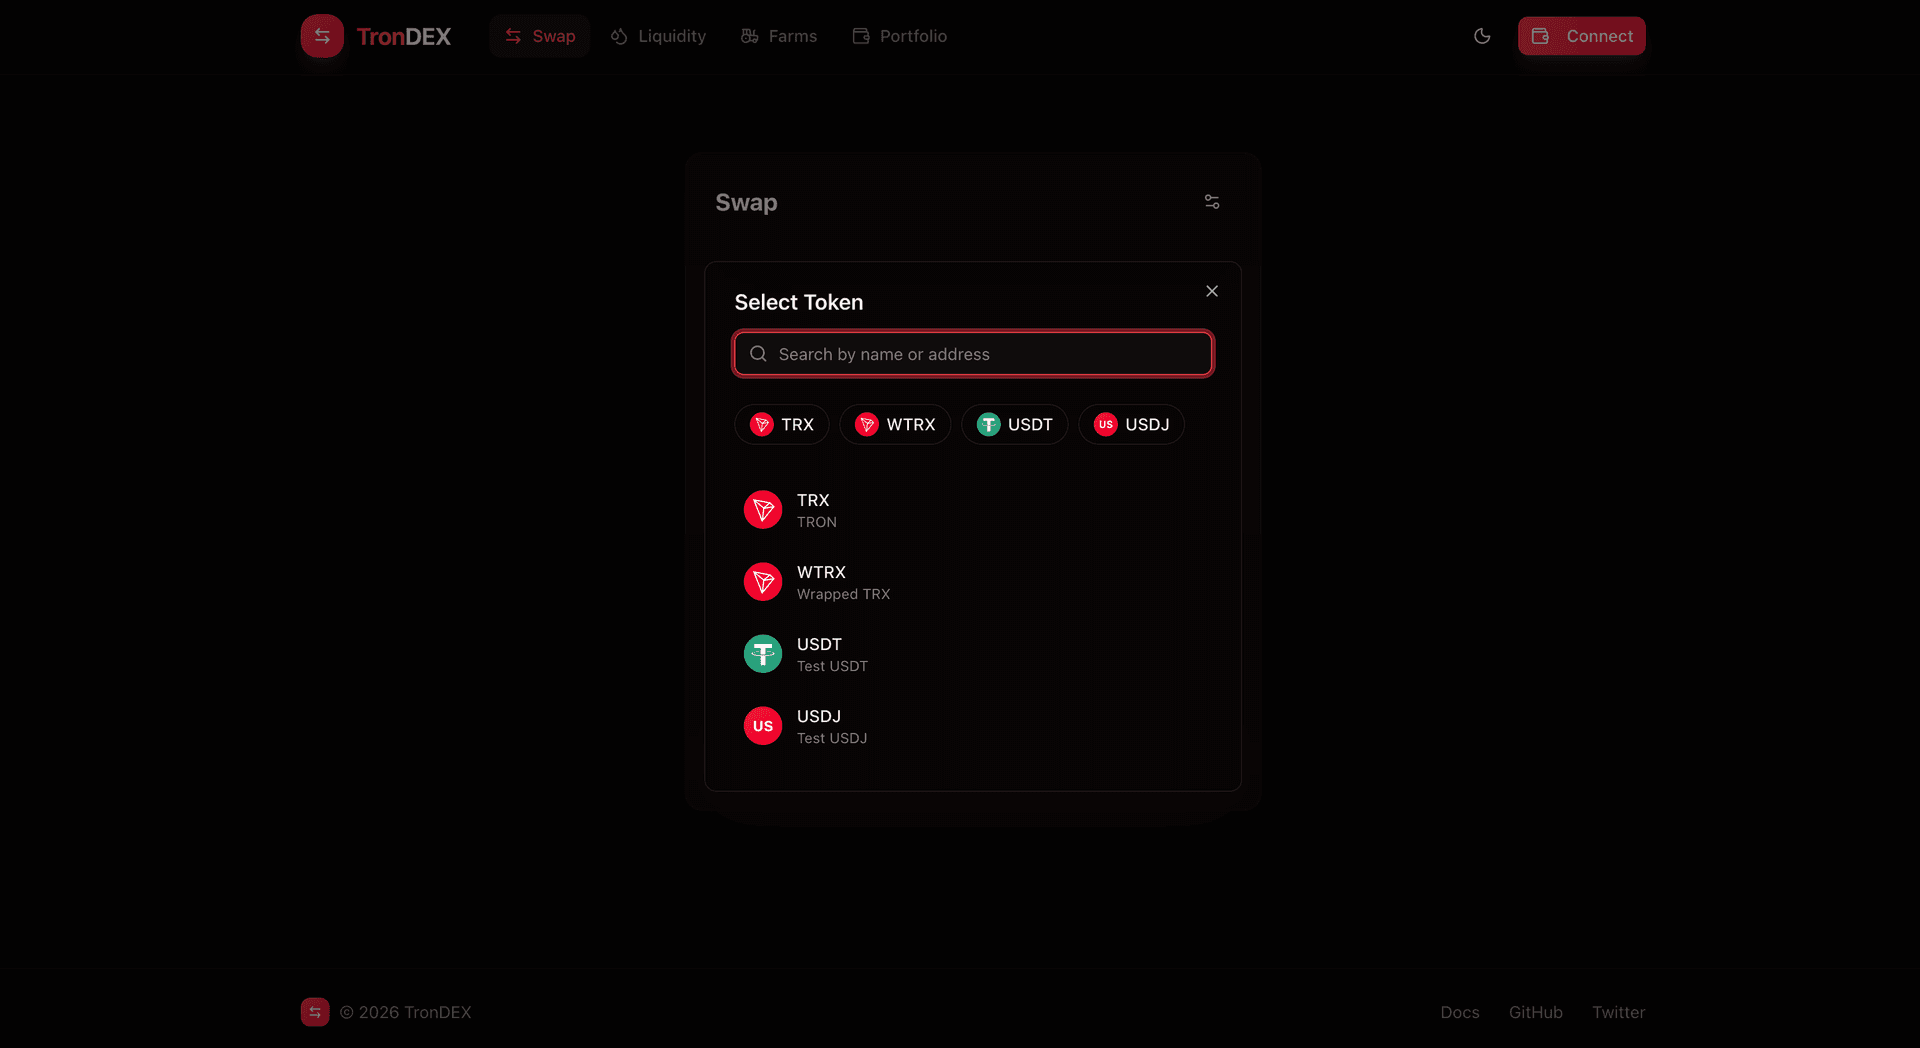Image resolution: width=1920 pixels, height=1048 pixels.
Task: Toggle dark mode moon icon
Action: (1482, 36)
